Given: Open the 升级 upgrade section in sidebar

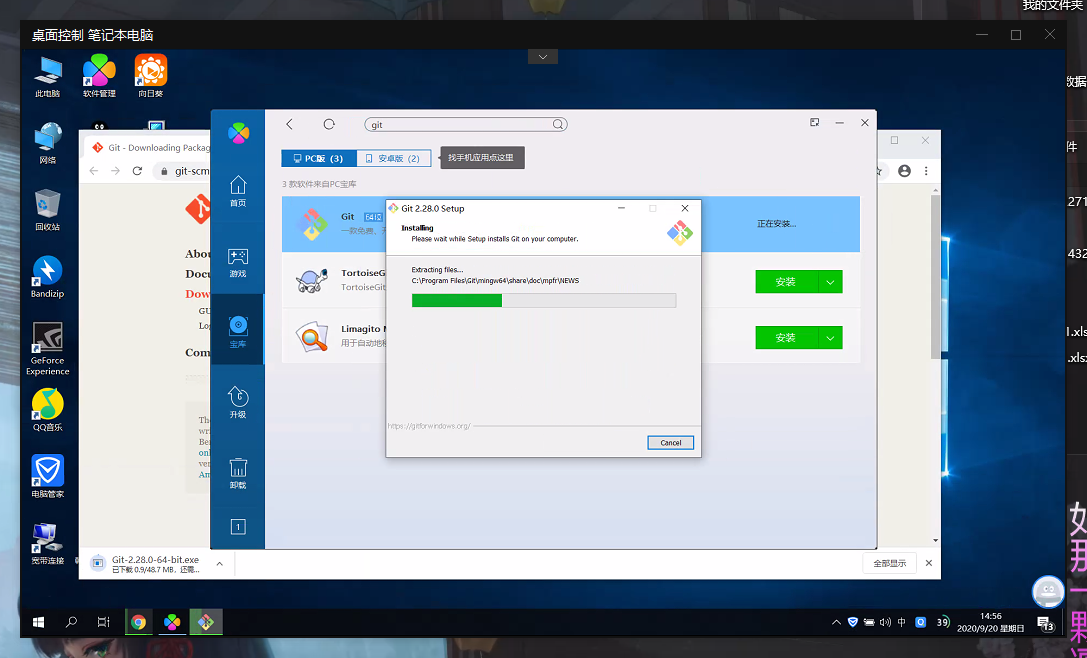Looking at the screenshot, I should (x=238, y=402).
